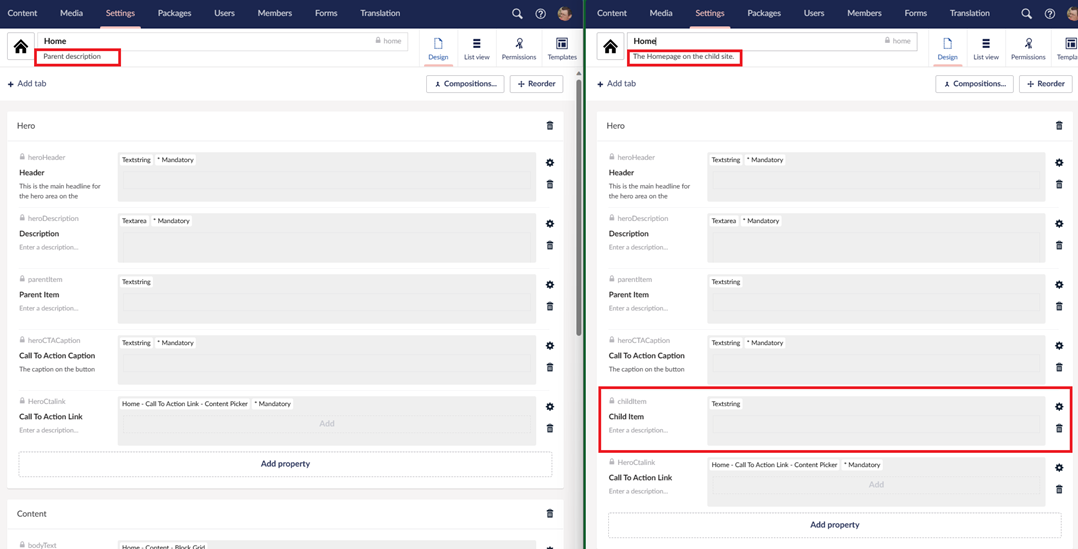
Task: Delete Content group in left window
Action: pyautogui.click(x=549, y=513)
